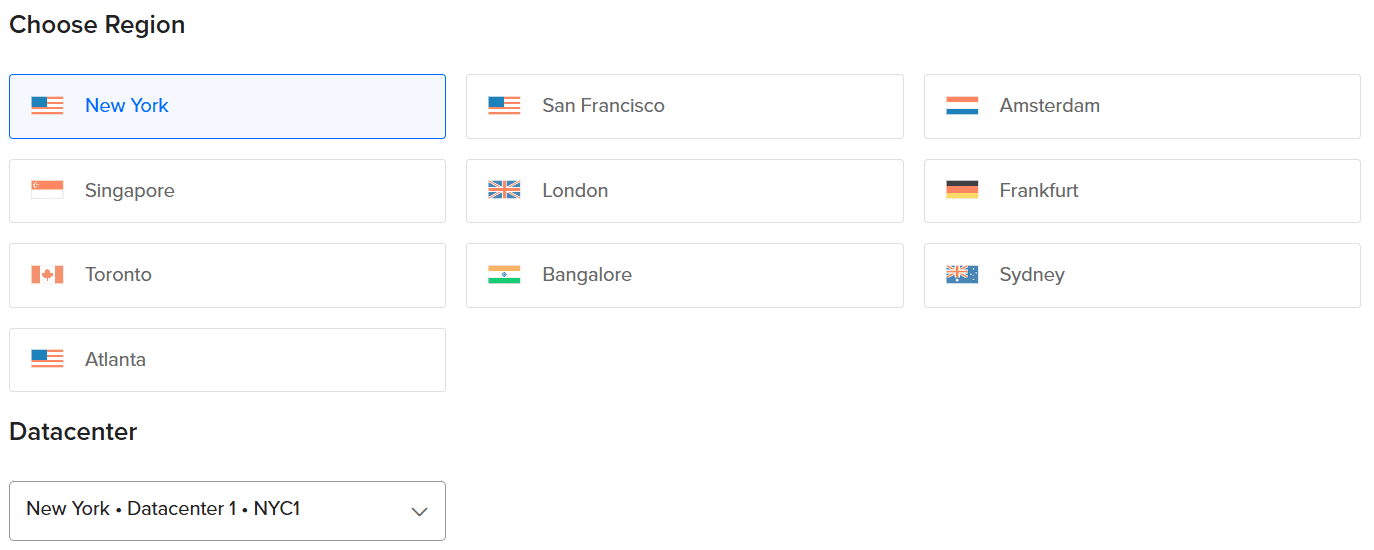Select the Amsterdam region option
This screenshot has width=1374, height=550.
tap(1142, 106)
